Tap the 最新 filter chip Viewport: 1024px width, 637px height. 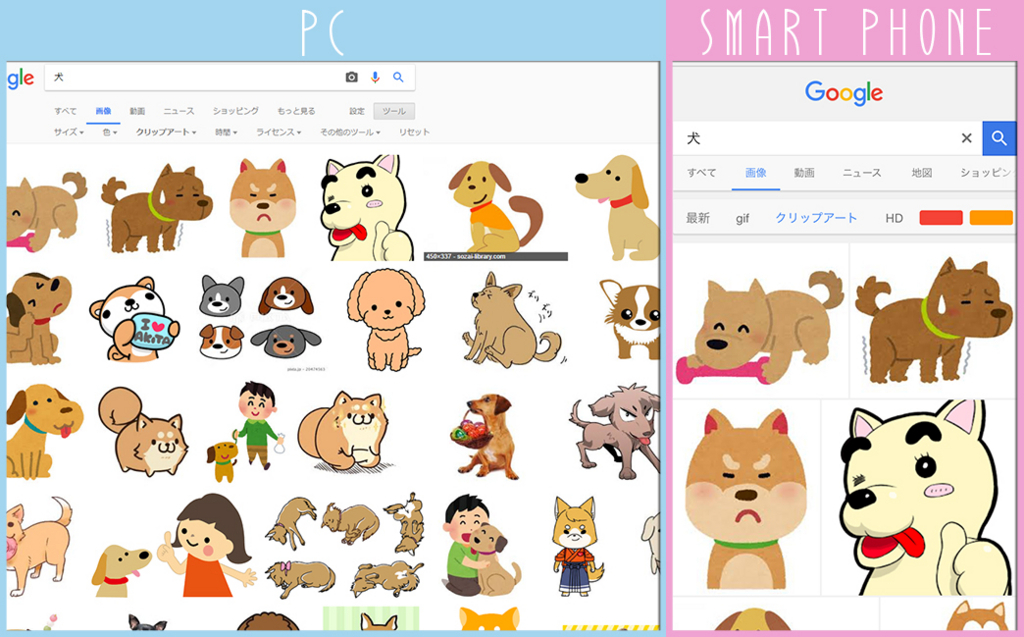tap(697, 218)
